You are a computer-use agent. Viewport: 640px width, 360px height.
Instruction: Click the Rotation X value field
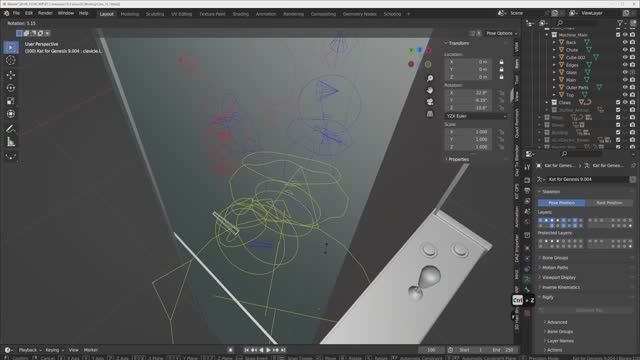(469, 93)
